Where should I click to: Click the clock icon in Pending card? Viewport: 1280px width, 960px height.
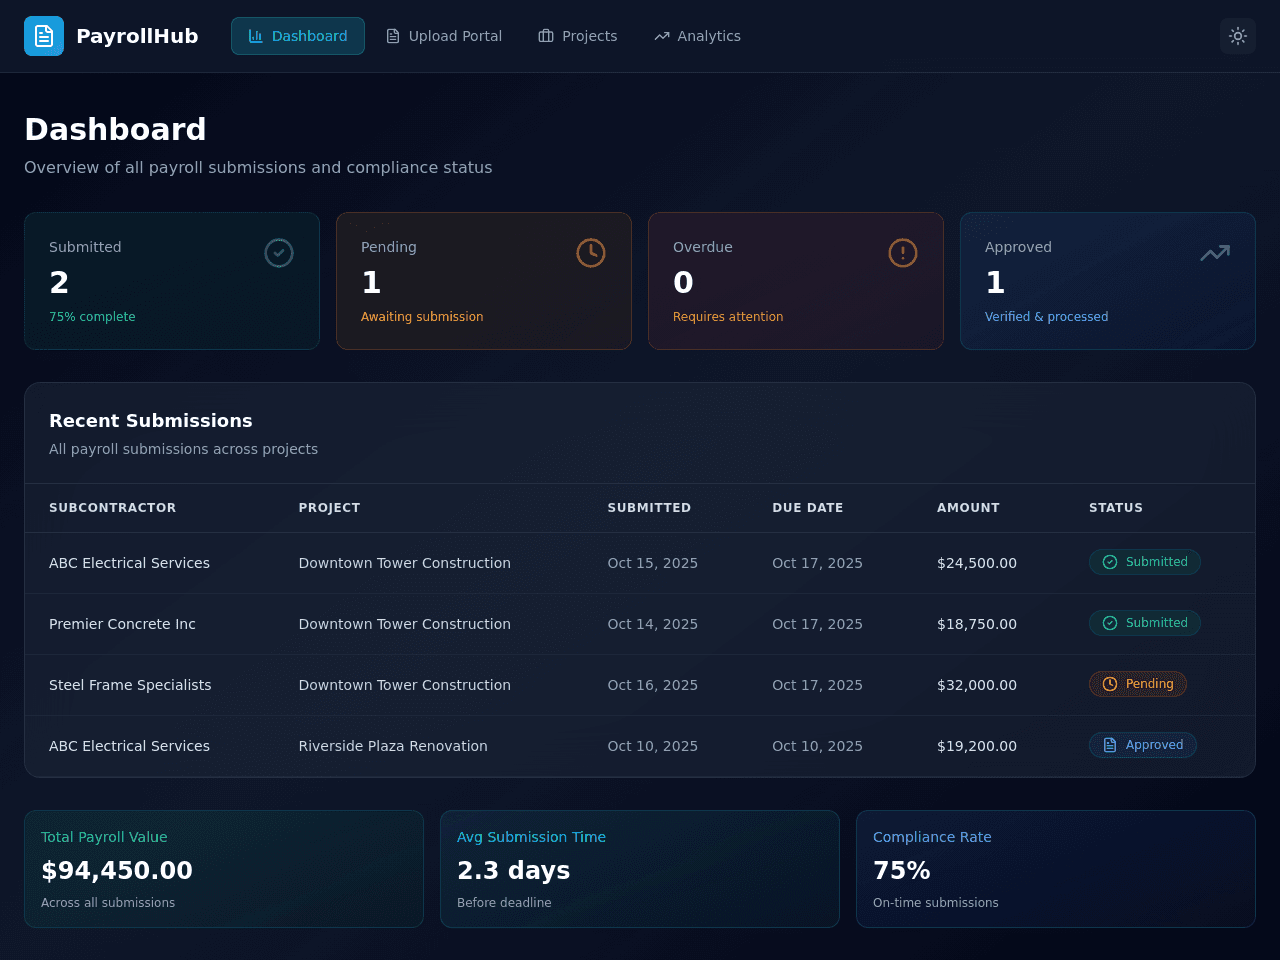click(x=591, y=253)
